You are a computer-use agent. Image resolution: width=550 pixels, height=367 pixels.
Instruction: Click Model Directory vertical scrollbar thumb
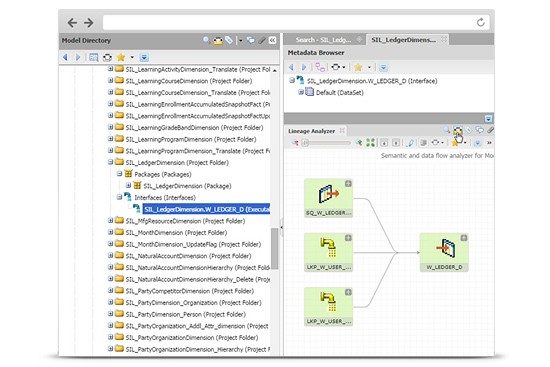(275, 248)
